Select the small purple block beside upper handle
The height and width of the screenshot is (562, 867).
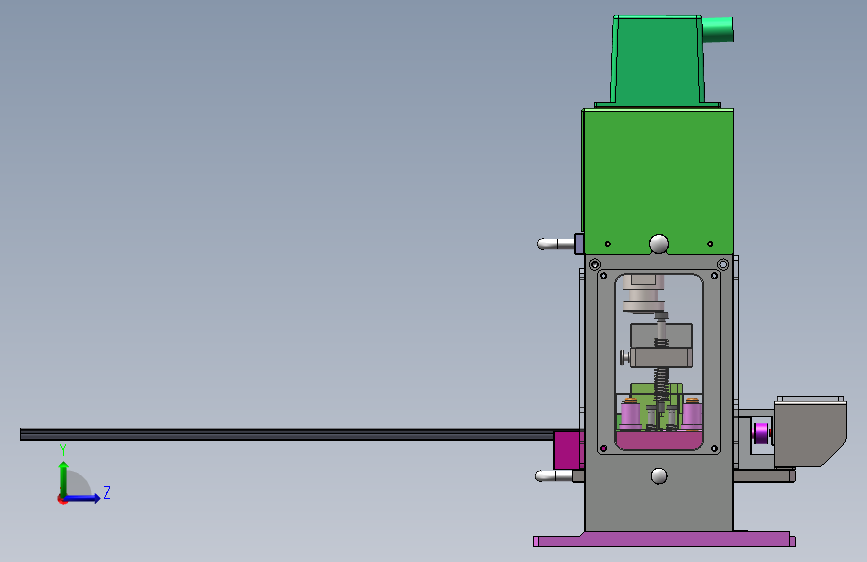579,244
